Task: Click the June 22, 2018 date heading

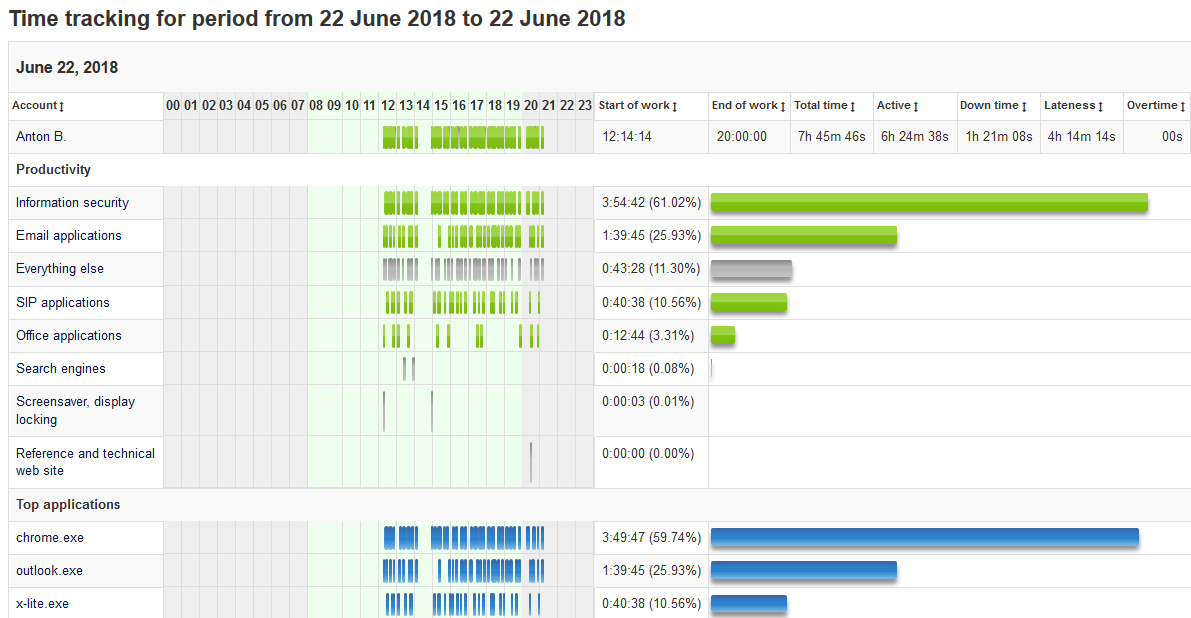Action: coord(67,68)
